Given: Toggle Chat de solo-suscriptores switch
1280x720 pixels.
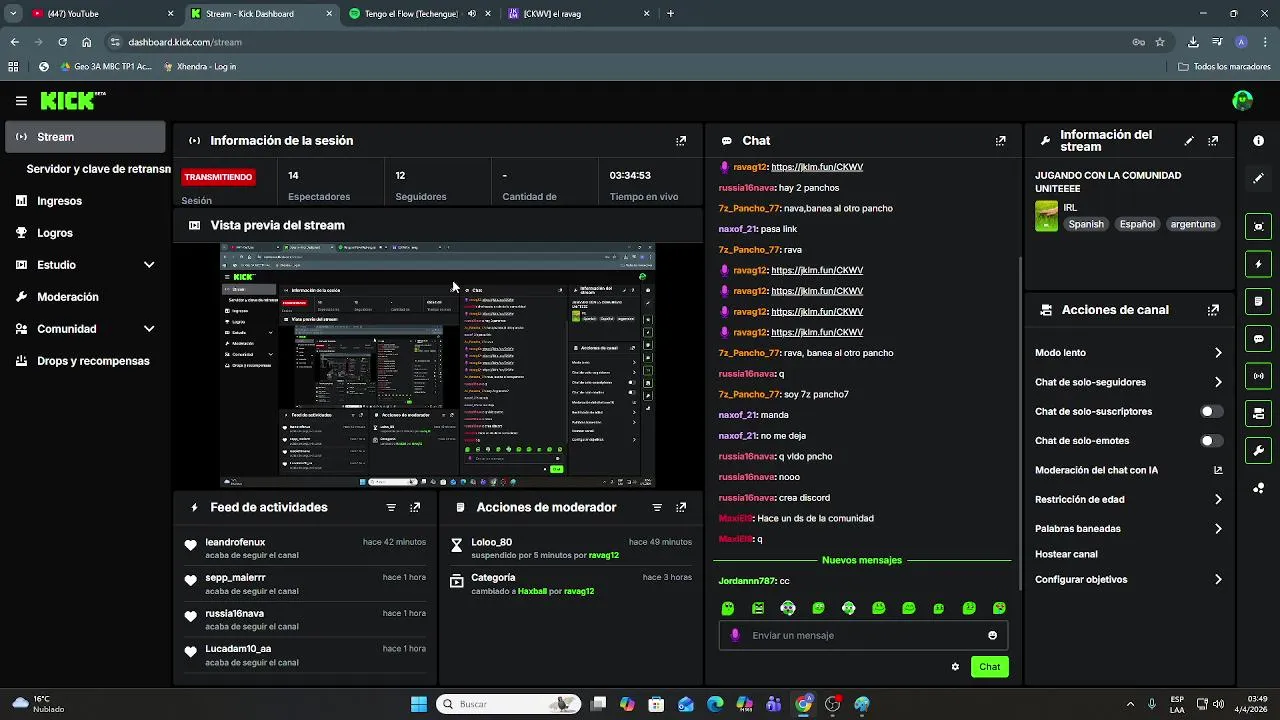Looking at the screenshot, I should tap(1211, 412).
